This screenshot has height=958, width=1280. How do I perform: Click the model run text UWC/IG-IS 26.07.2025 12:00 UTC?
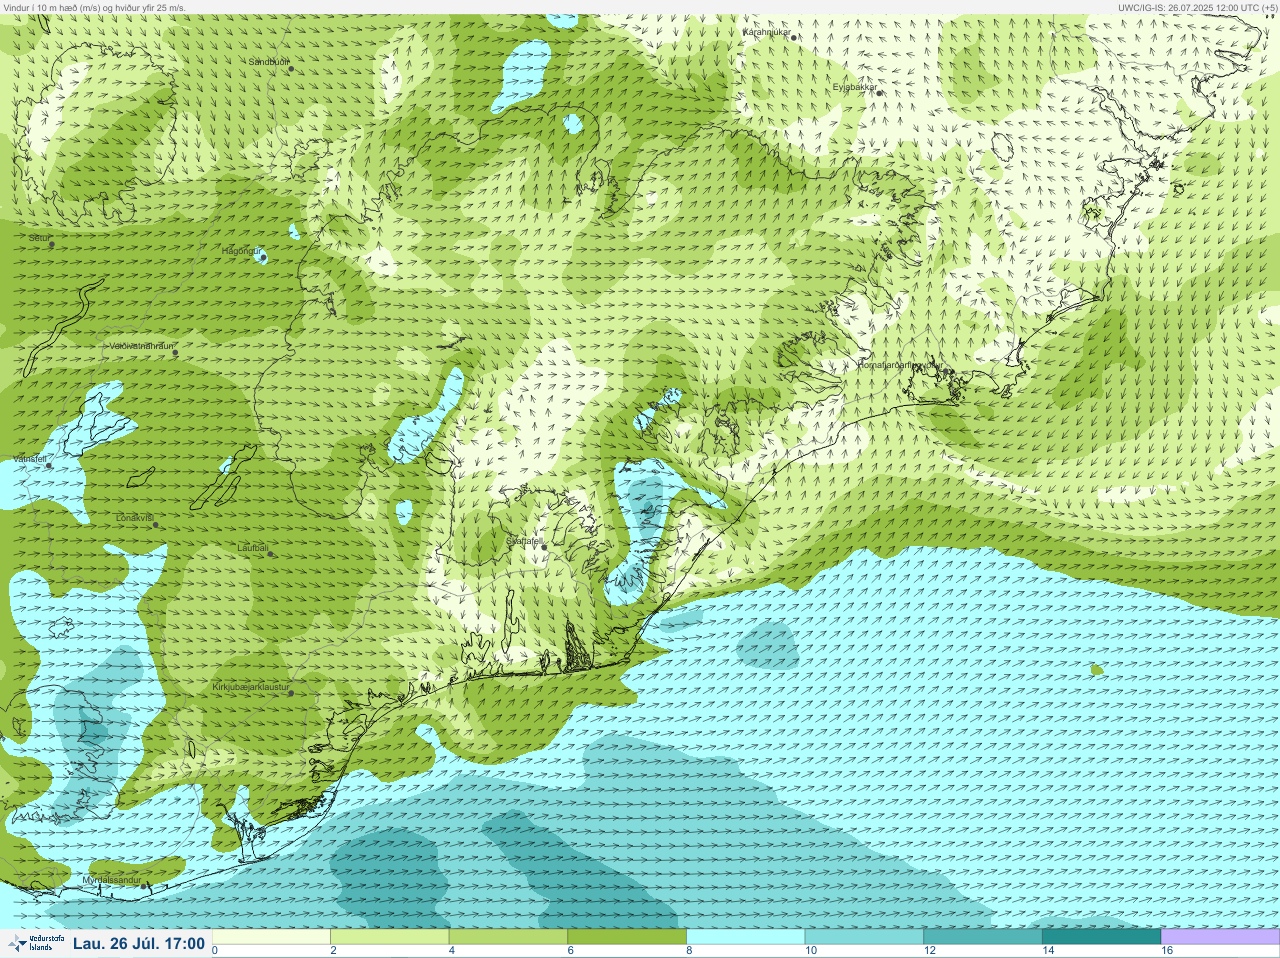(x=1197, y=7)
